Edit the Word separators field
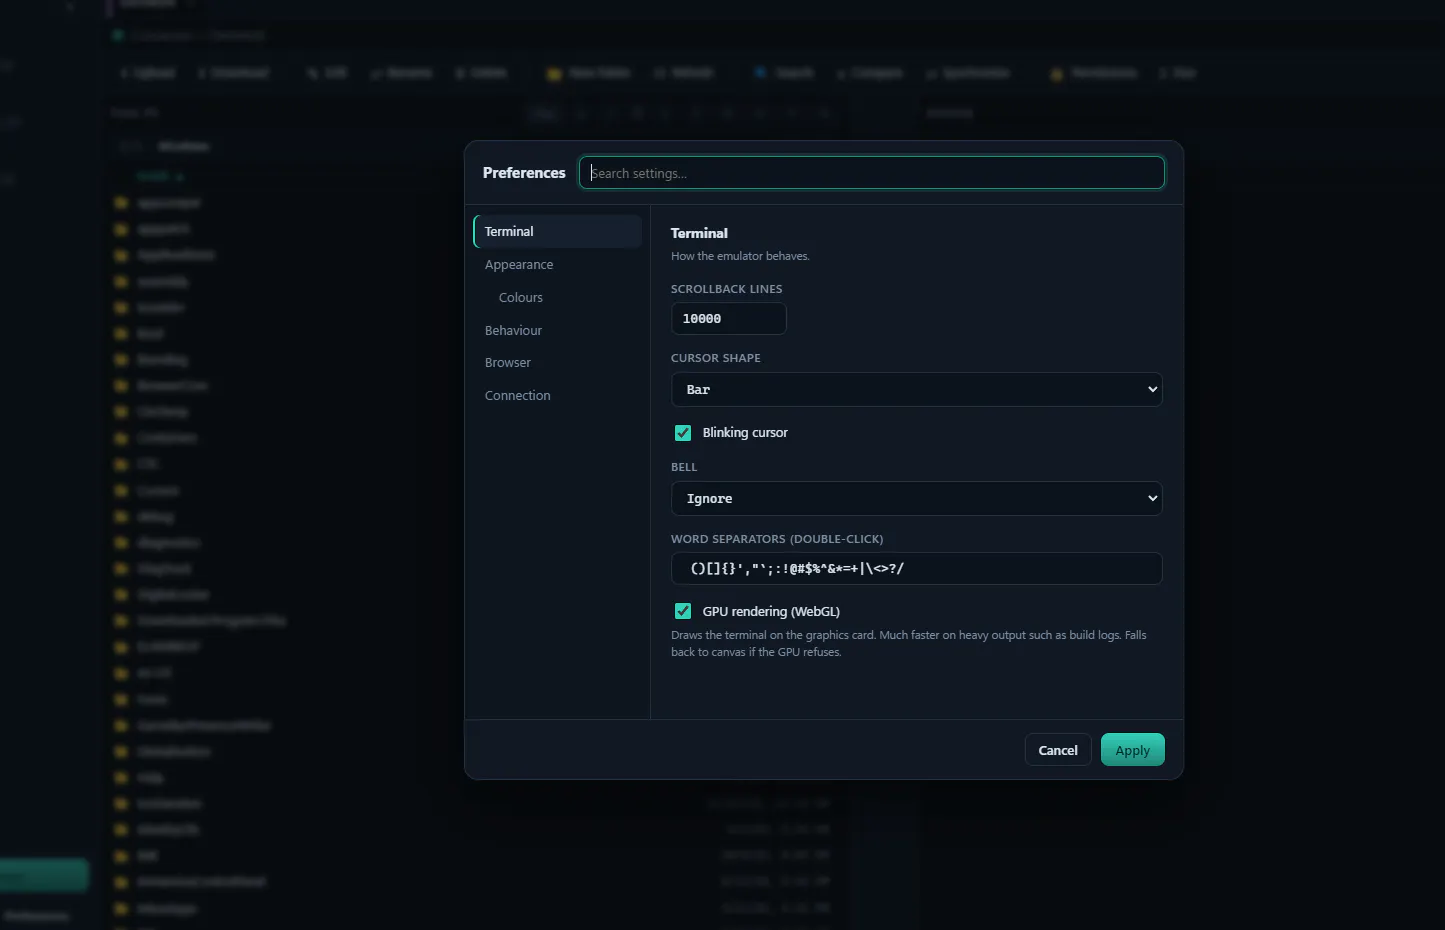 916,568
